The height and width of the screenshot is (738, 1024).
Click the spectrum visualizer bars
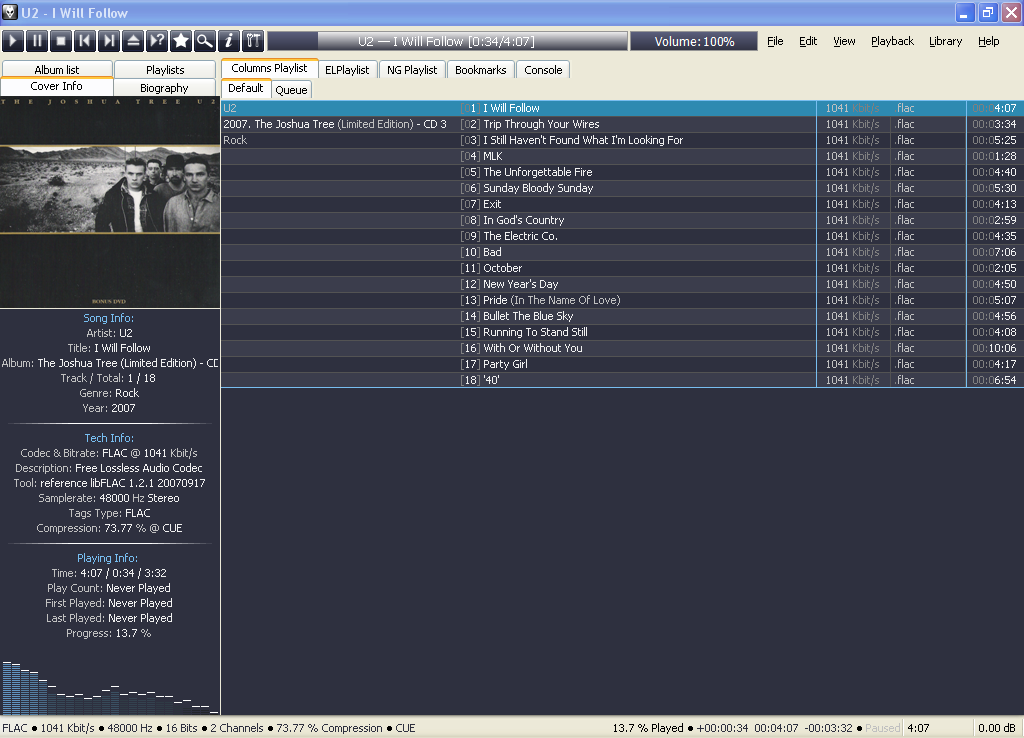tap(110, 687)
